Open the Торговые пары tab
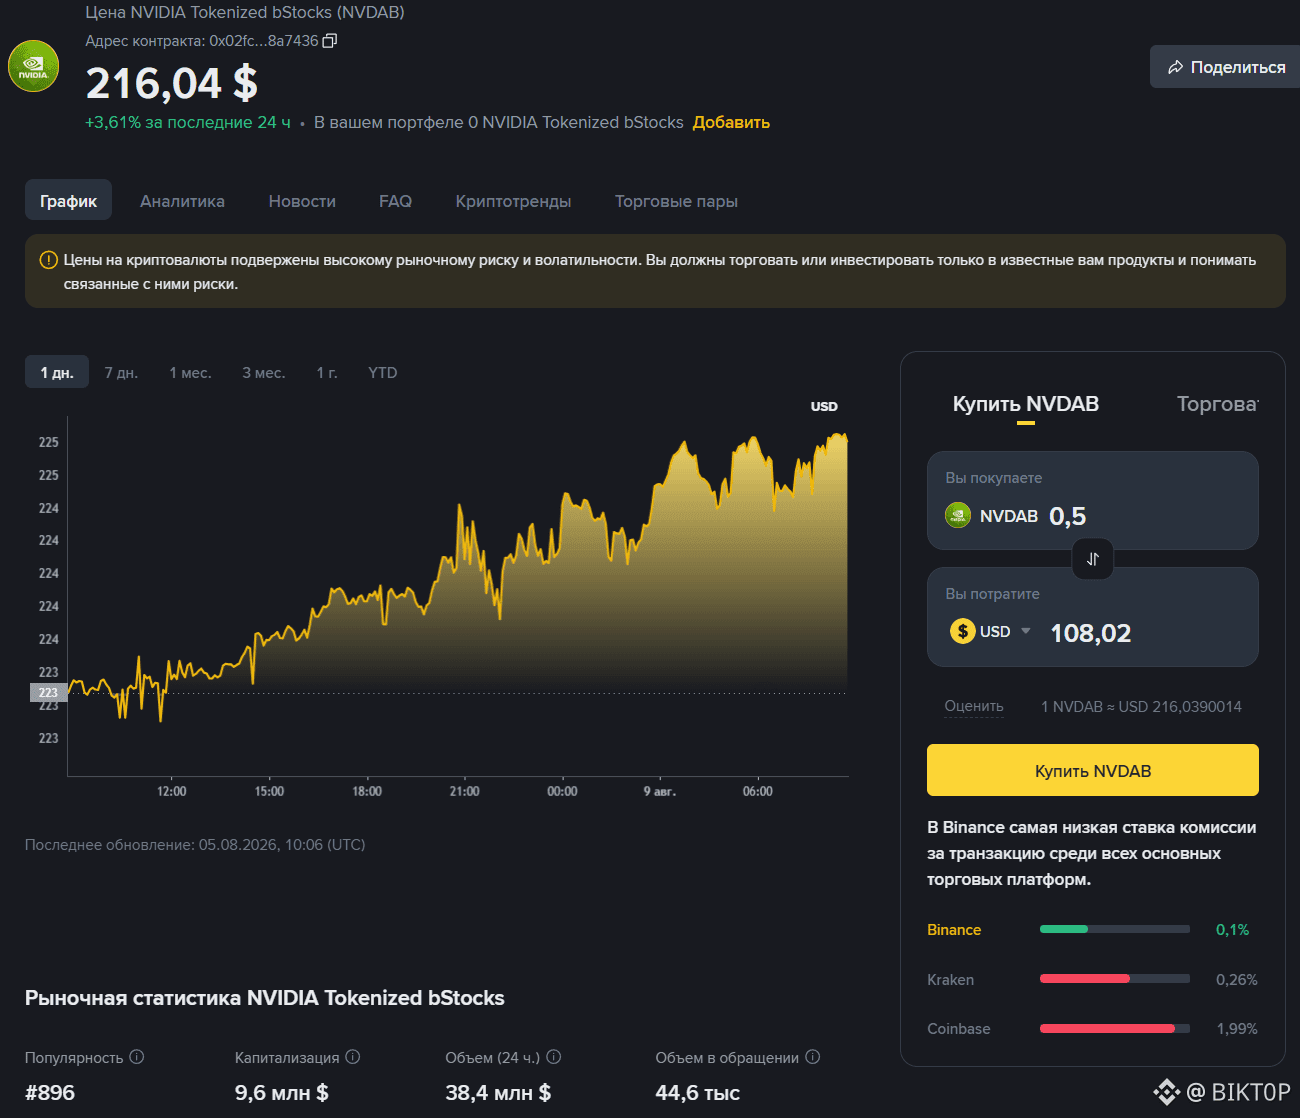The width and height of the screenshot is (1300, 1118). click(x=676, y=201)
